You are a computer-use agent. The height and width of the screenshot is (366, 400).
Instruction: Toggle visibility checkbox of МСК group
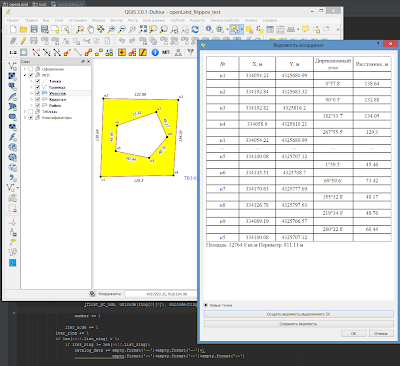tap(31, 75)
